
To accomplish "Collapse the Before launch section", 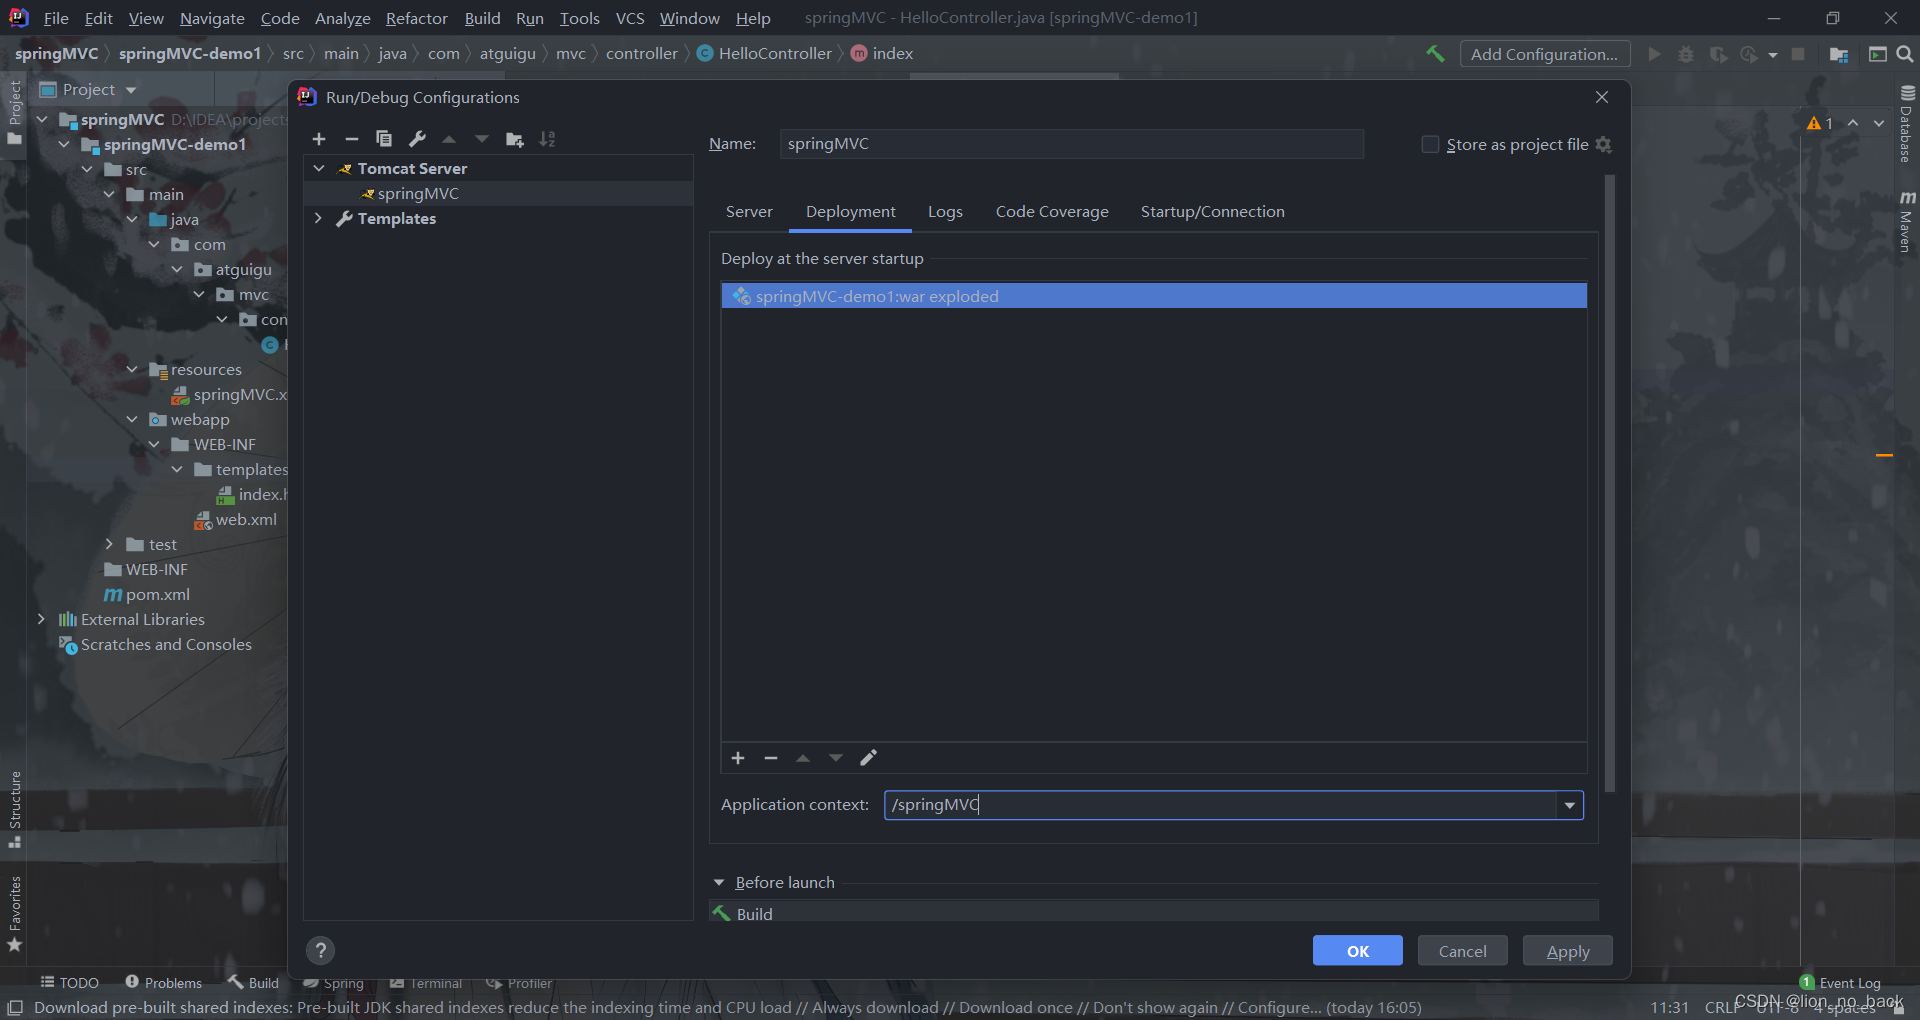I will click(x=718, y=882).
